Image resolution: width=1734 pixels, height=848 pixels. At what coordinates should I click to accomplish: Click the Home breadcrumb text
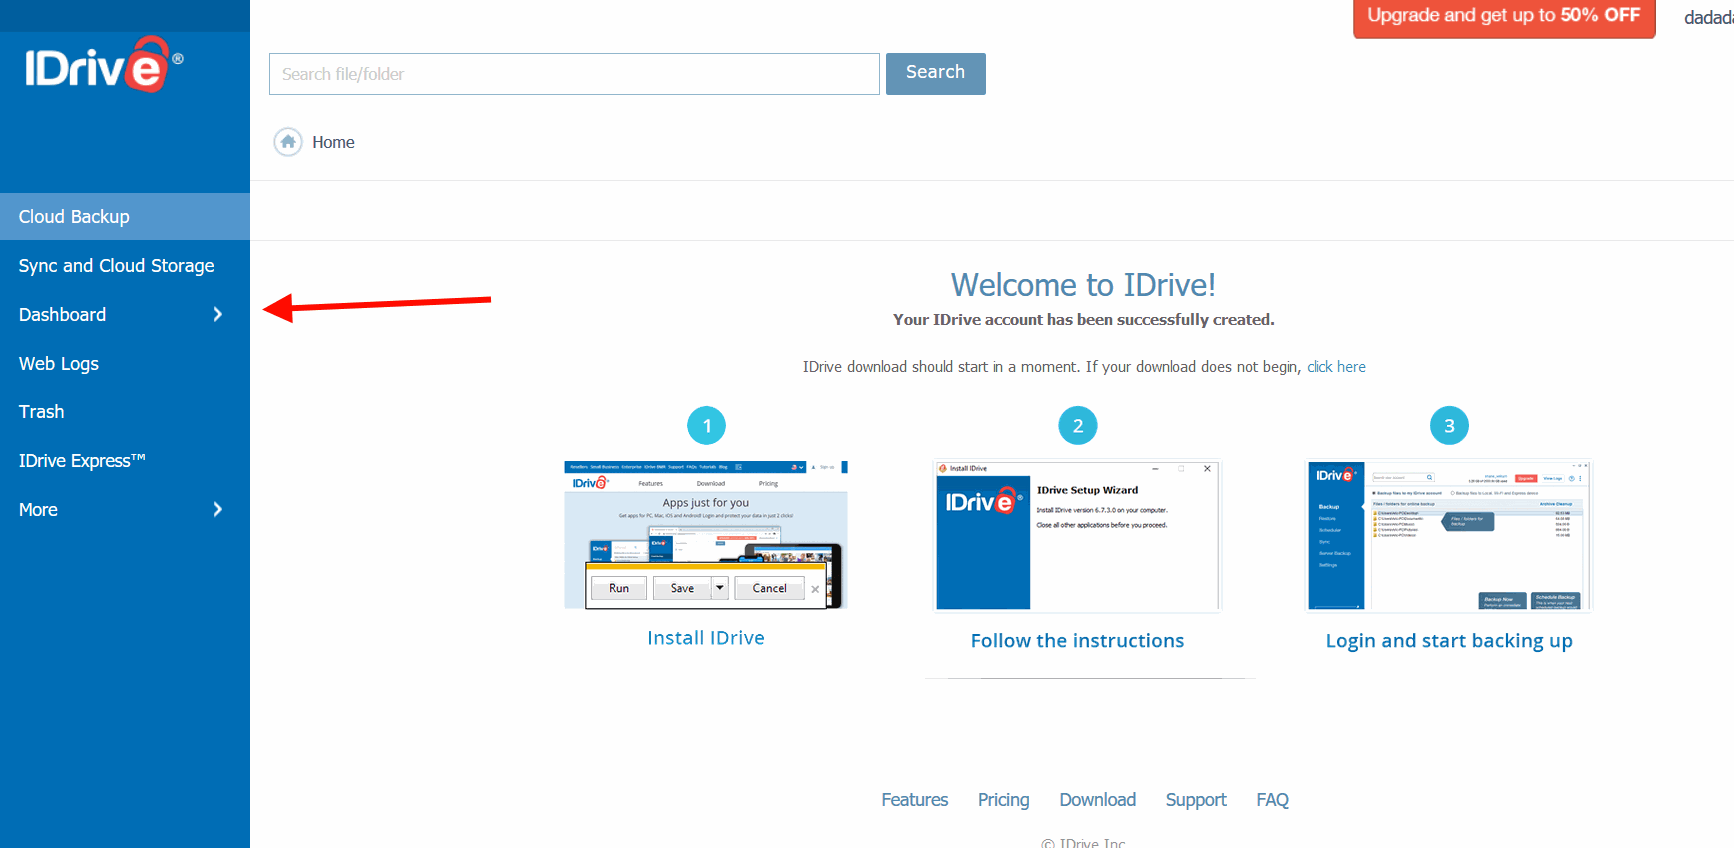pos(333,142)
